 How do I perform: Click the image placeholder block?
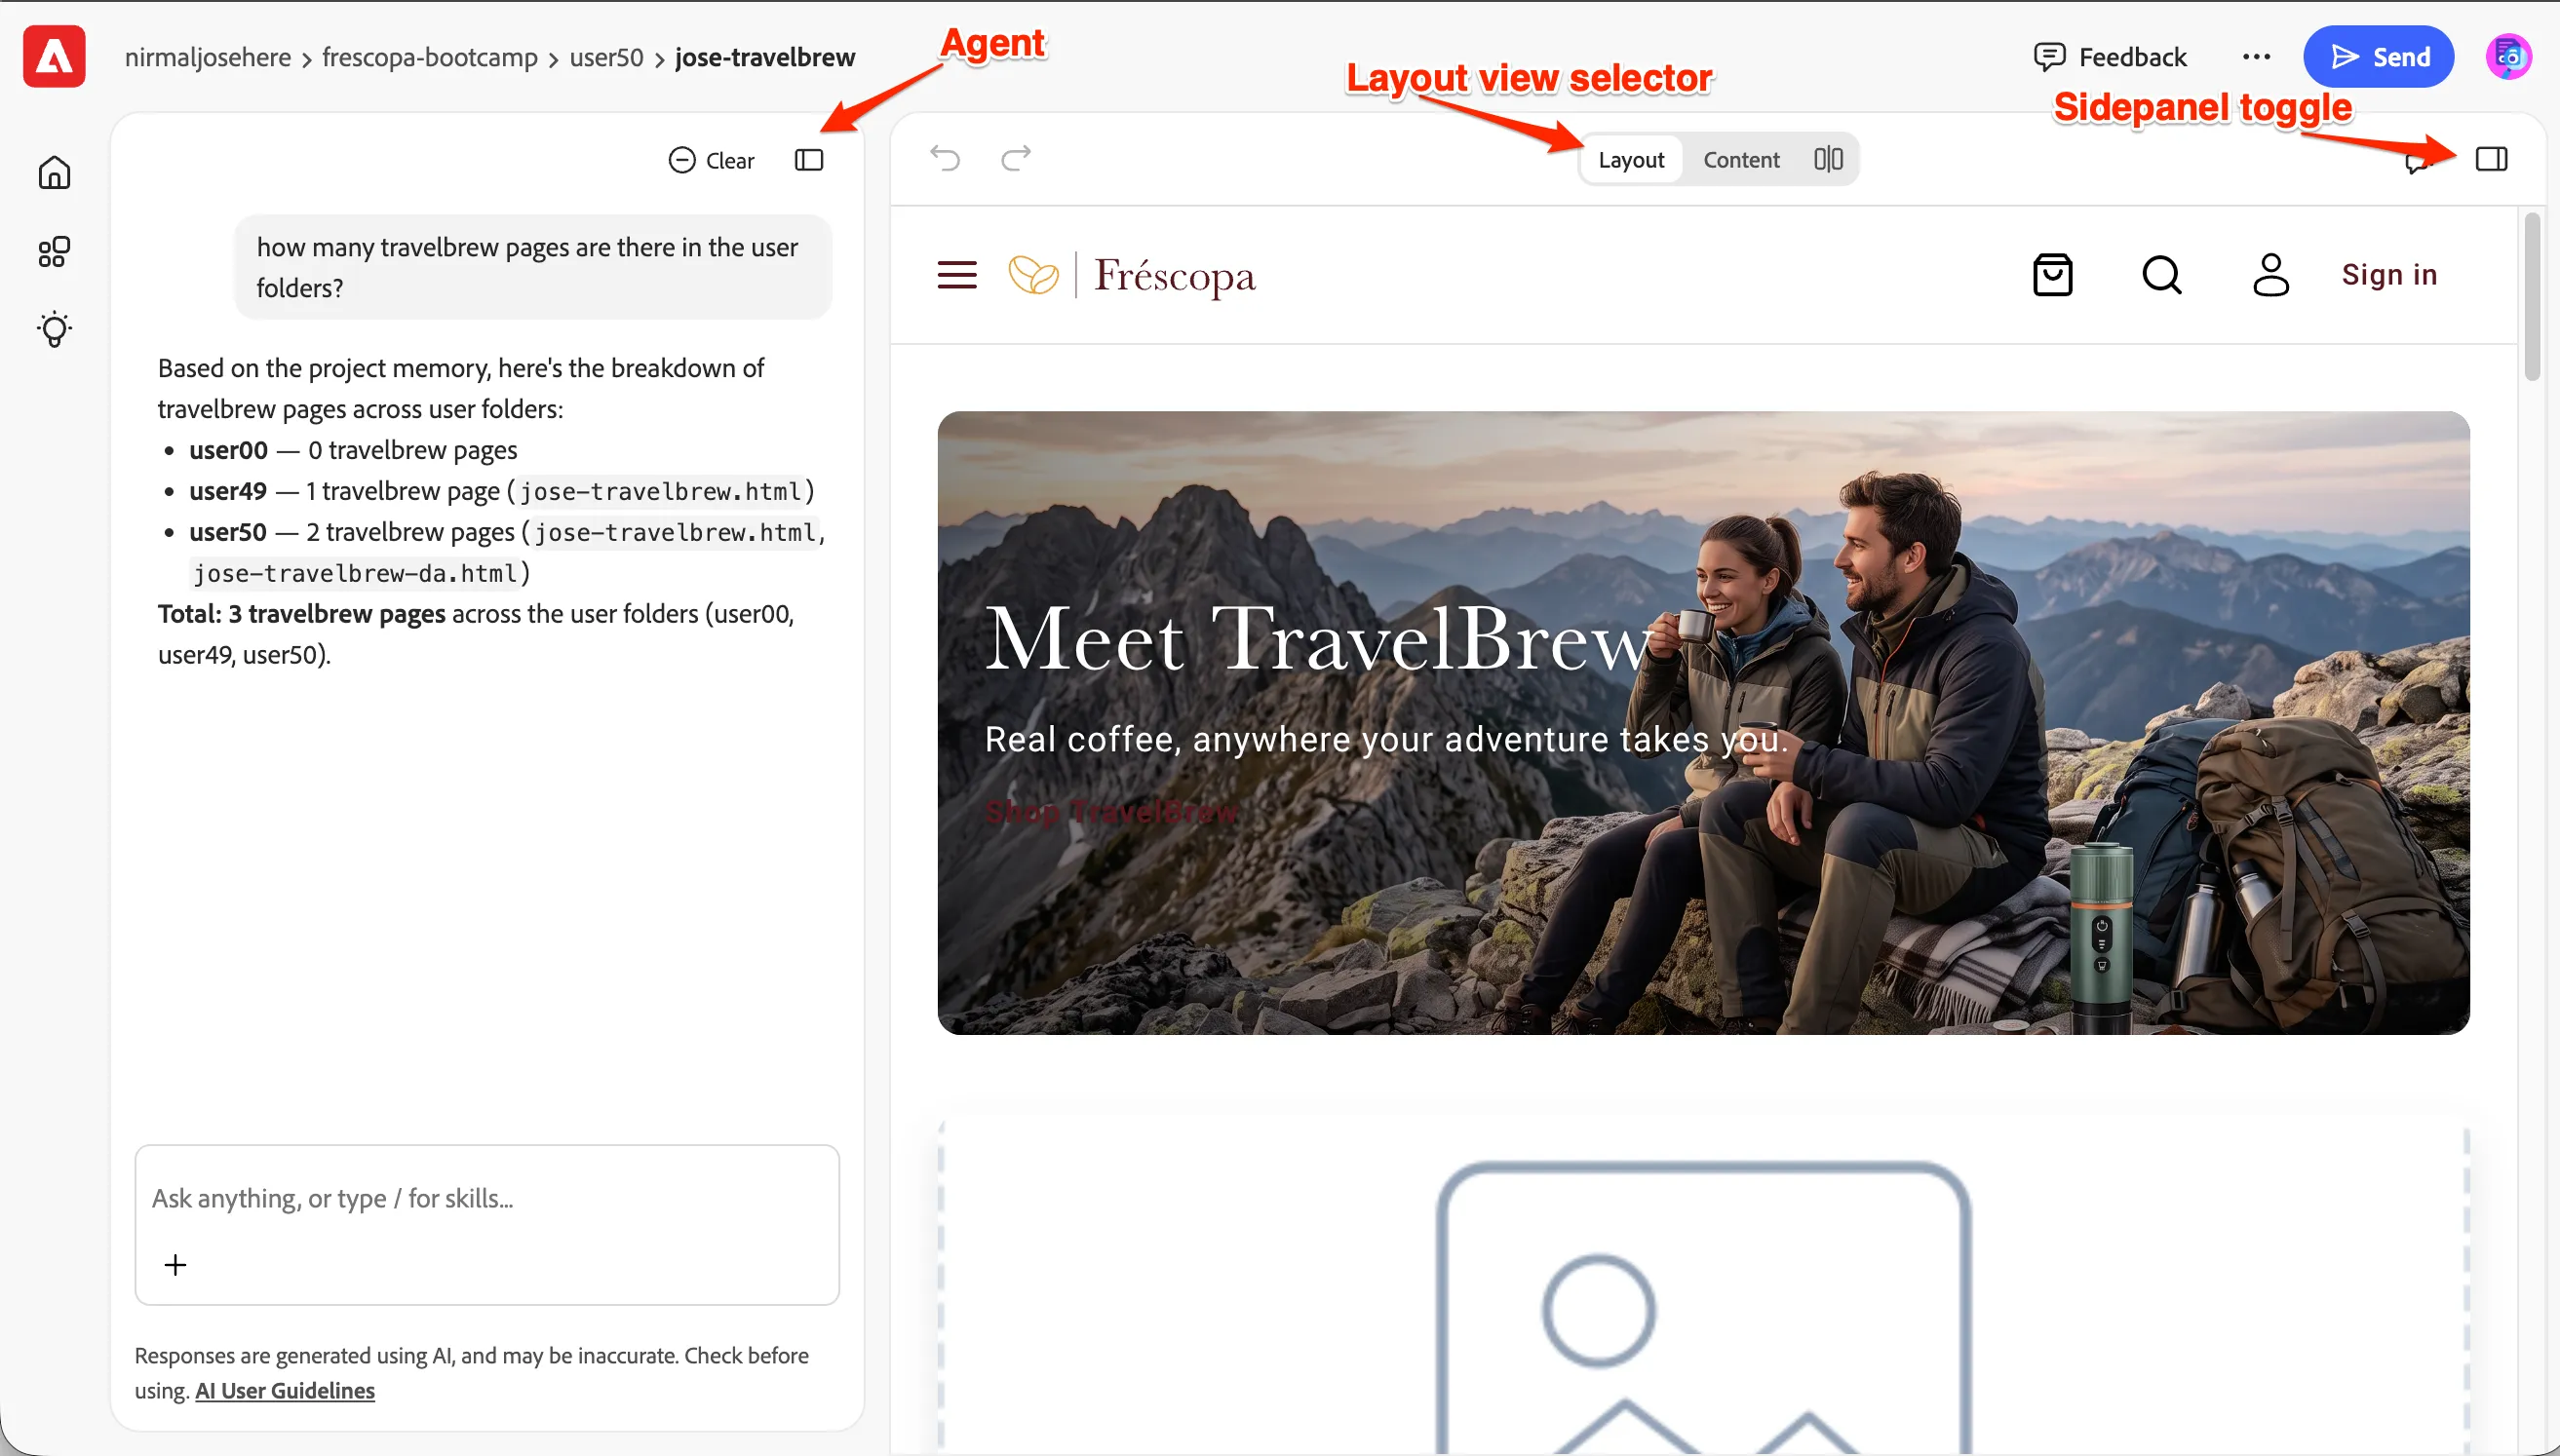tap(1703, 1290)
